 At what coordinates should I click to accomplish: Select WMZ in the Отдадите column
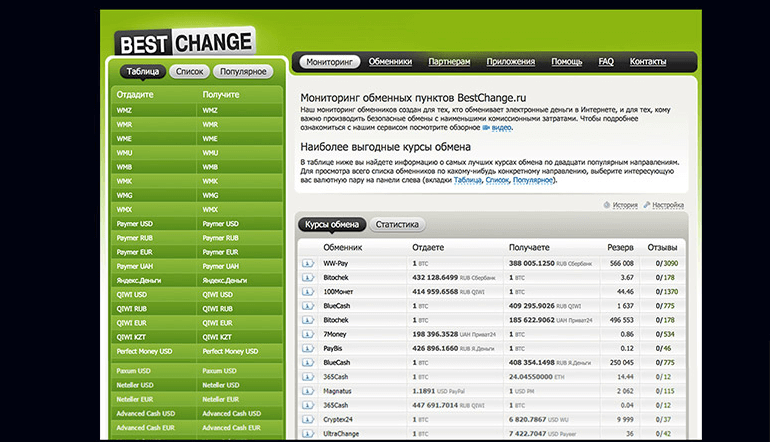(125, 110)
